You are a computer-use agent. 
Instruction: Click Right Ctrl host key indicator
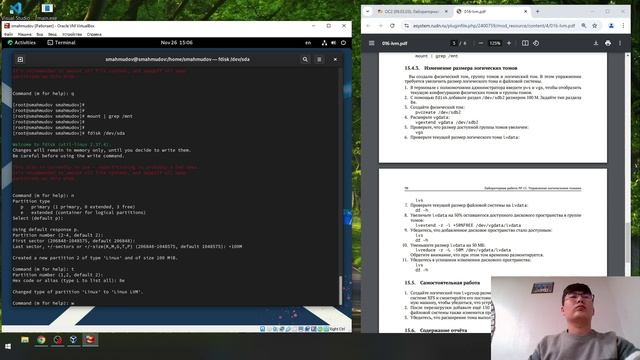[337, 329]
